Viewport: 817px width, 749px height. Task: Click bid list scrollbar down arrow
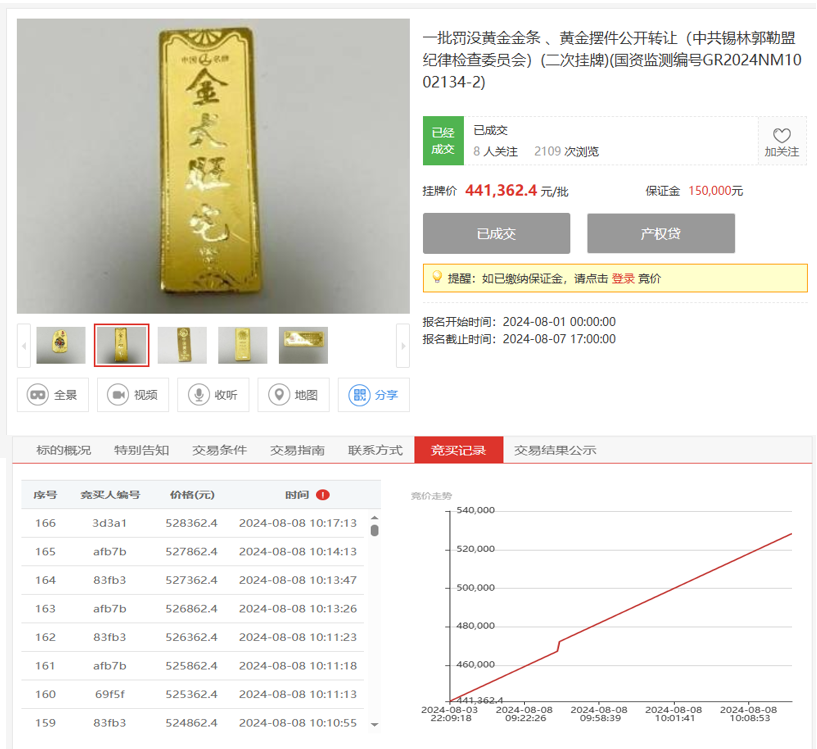point(374,725)
